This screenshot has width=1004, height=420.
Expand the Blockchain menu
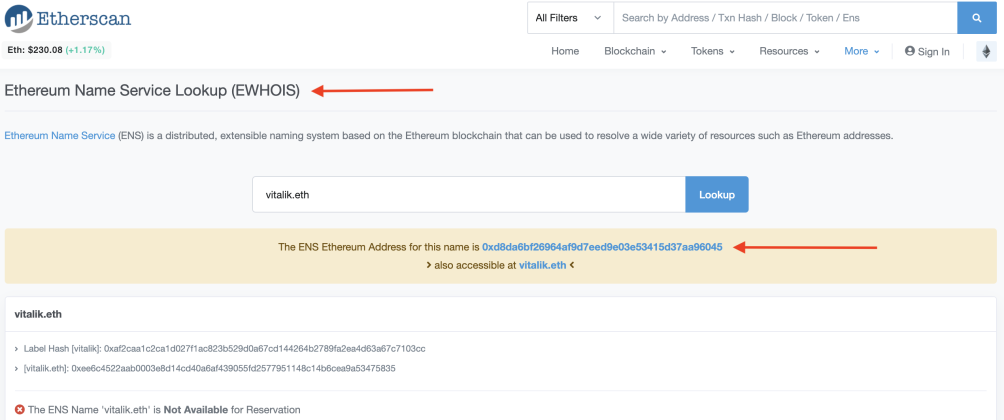635,51
